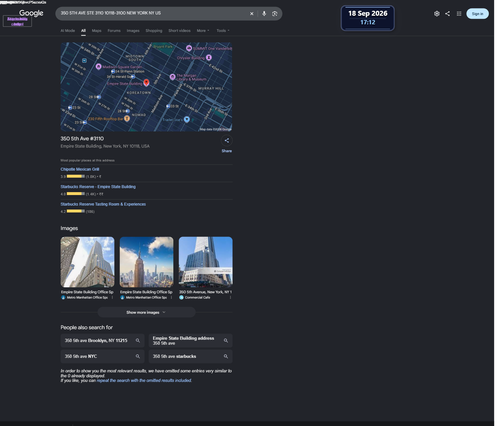Click repeat the search with omitted results link
The height and width of the screenshot is (426, 500).
144,380
